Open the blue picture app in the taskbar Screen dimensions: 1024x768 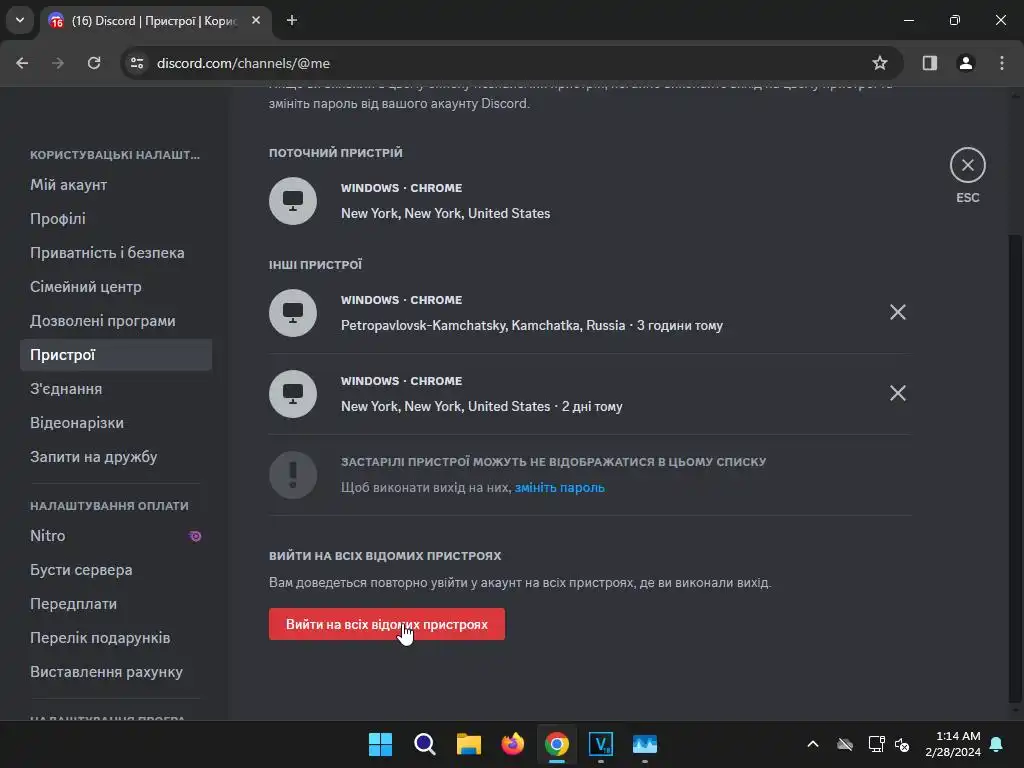point(645,744)
